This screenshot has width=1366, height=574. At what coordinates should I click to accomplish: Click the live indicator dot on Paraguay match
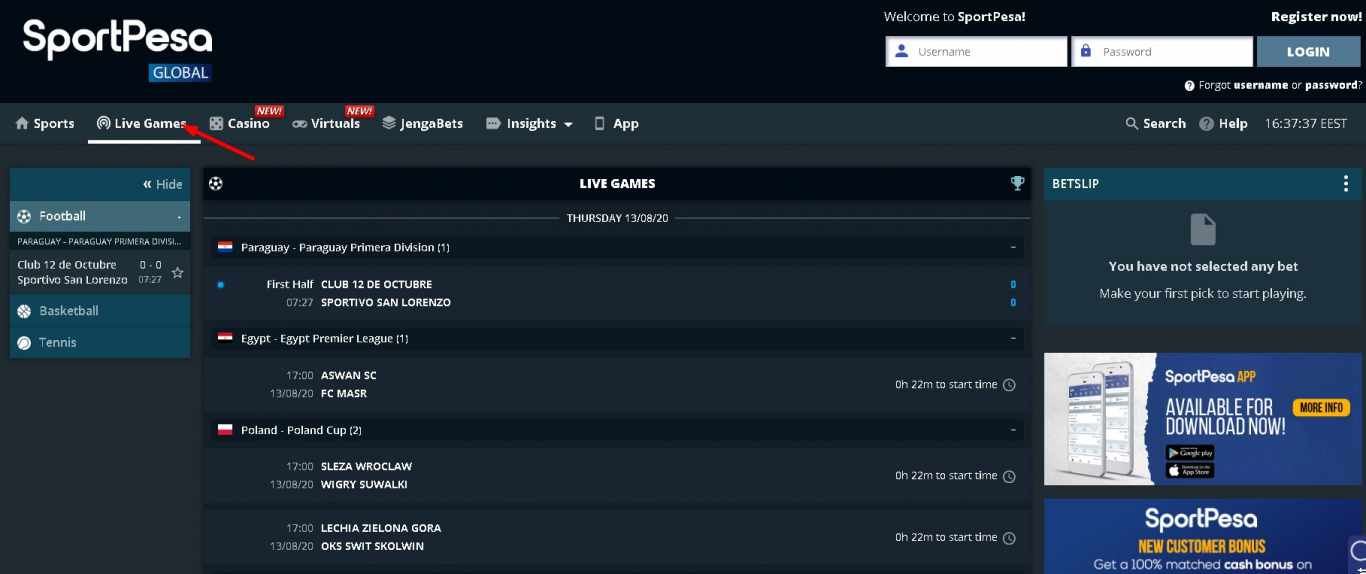[x=221, y=285]
